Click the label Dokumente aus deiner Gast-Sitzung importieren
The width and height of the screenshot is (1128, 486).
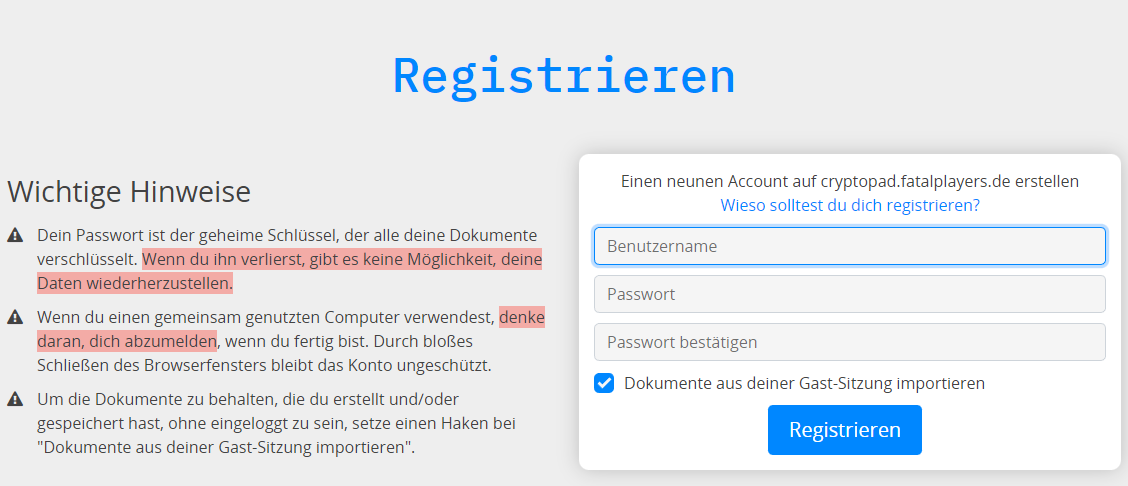tap(804, 383)
